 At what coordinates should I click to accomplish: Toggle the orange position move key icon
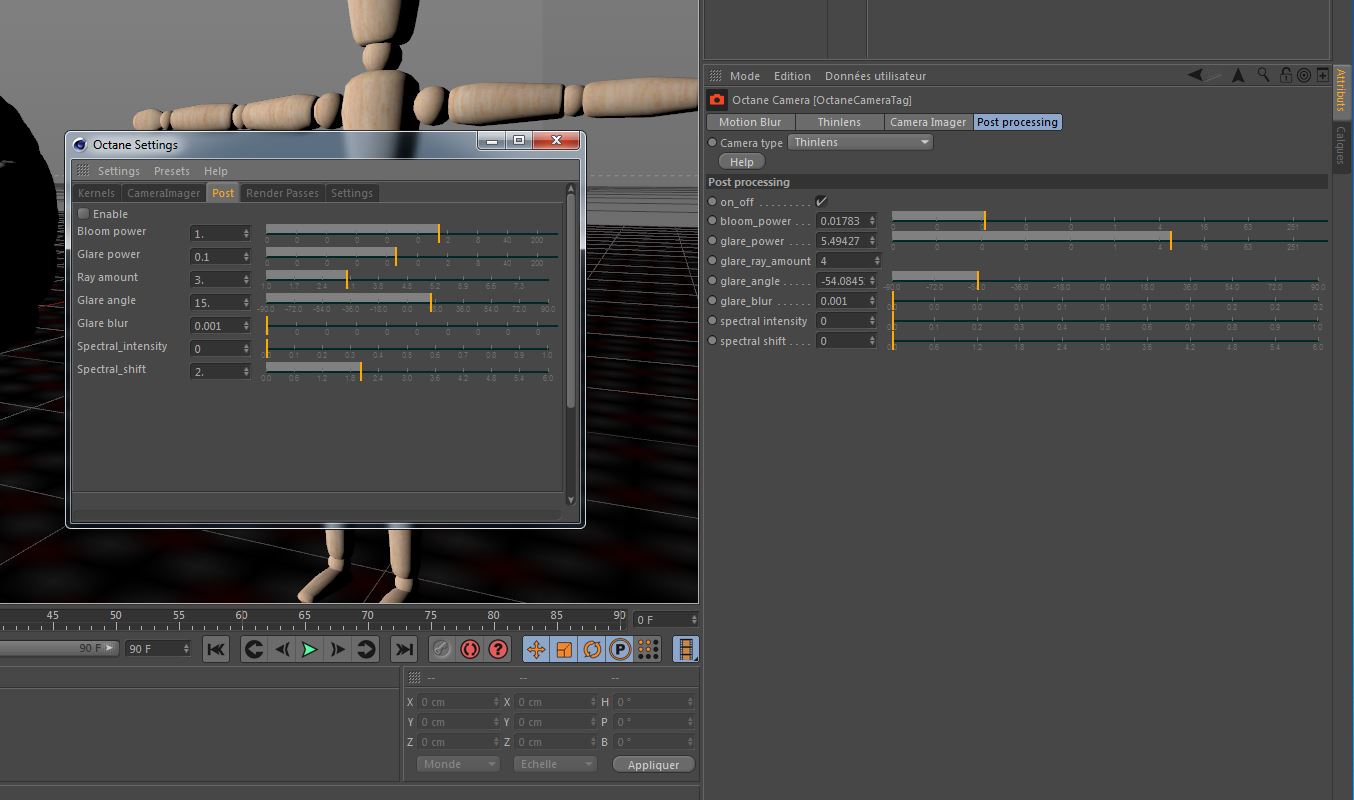point(536,650)
